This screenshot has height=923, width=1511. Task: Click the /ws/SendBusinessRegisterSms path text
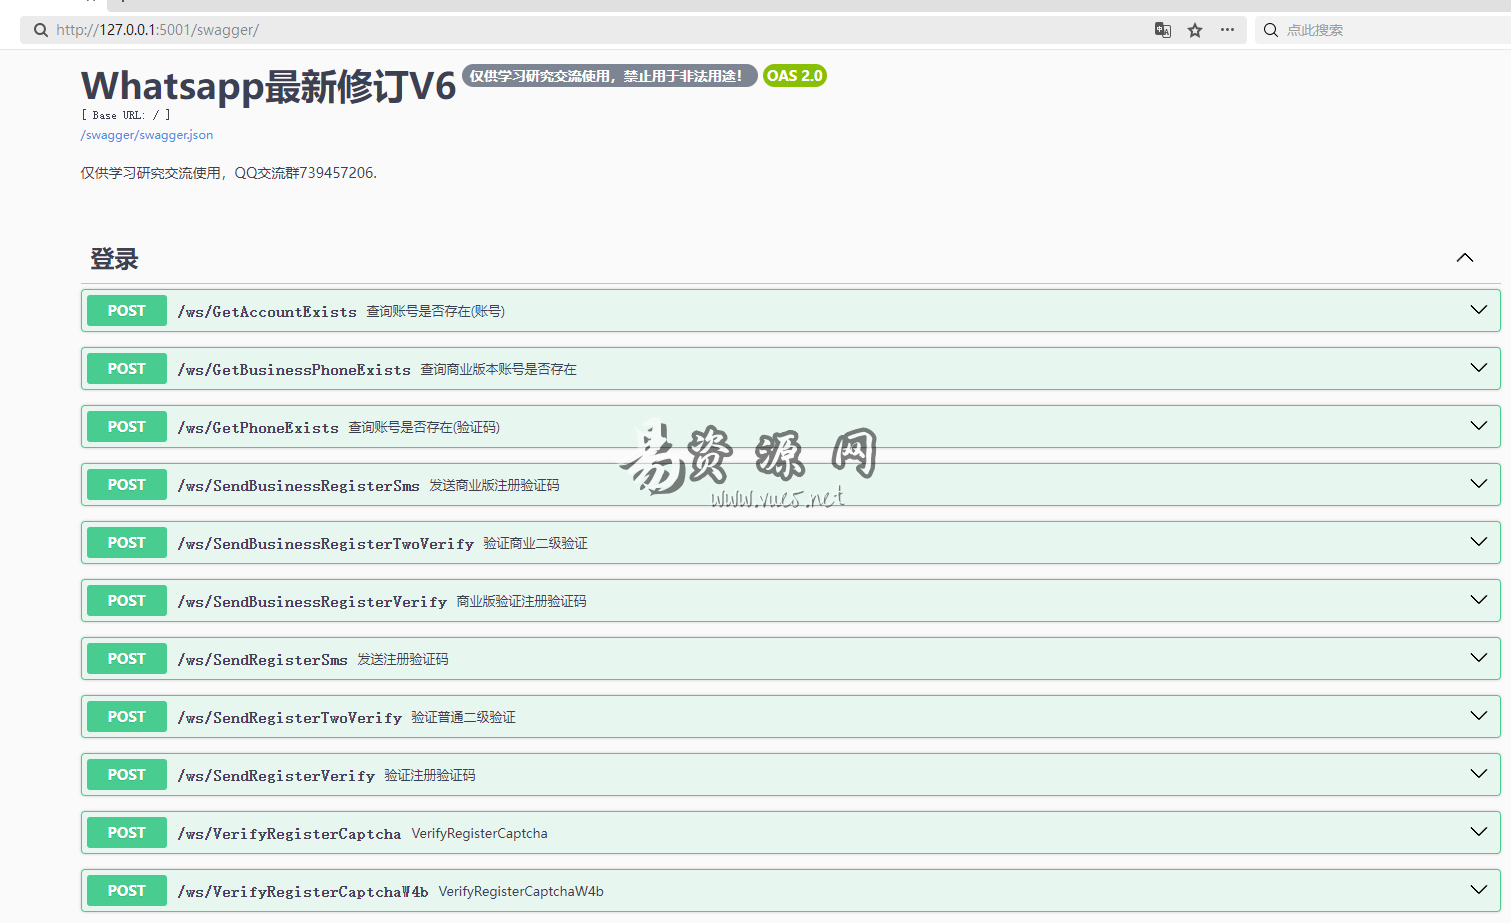pos(299,486)
